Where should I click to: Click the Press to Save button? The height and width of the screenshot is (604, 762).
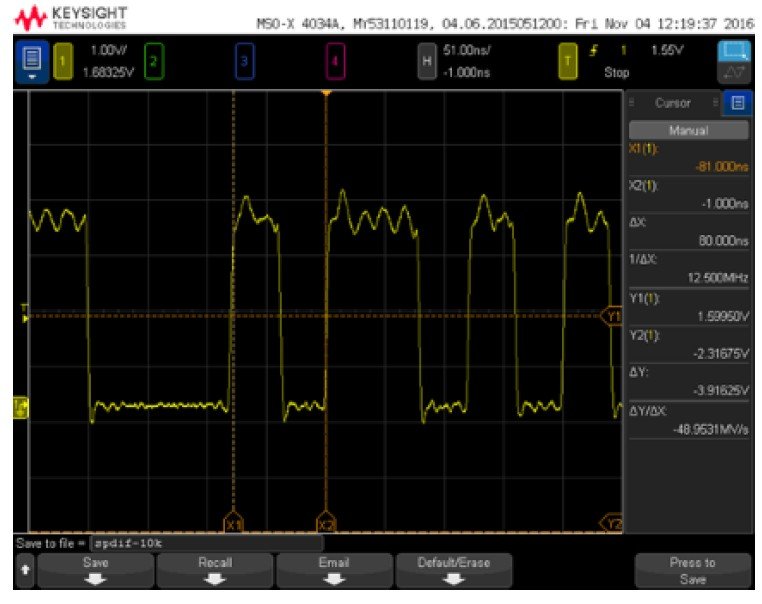tap(693, 571)
